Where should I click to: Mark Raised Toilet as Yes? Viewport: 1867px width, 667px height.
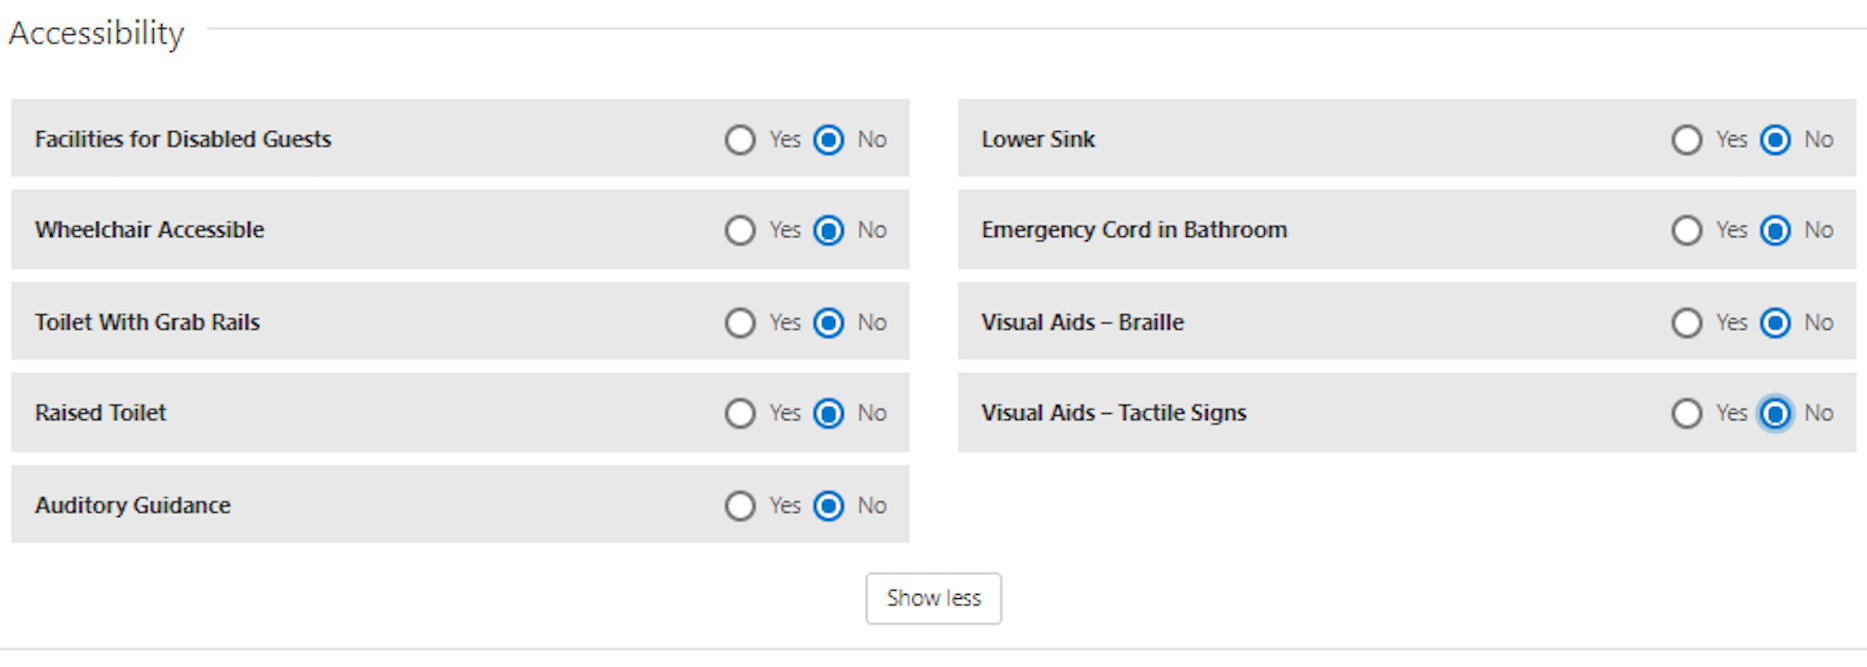click(x=740, y=414)
